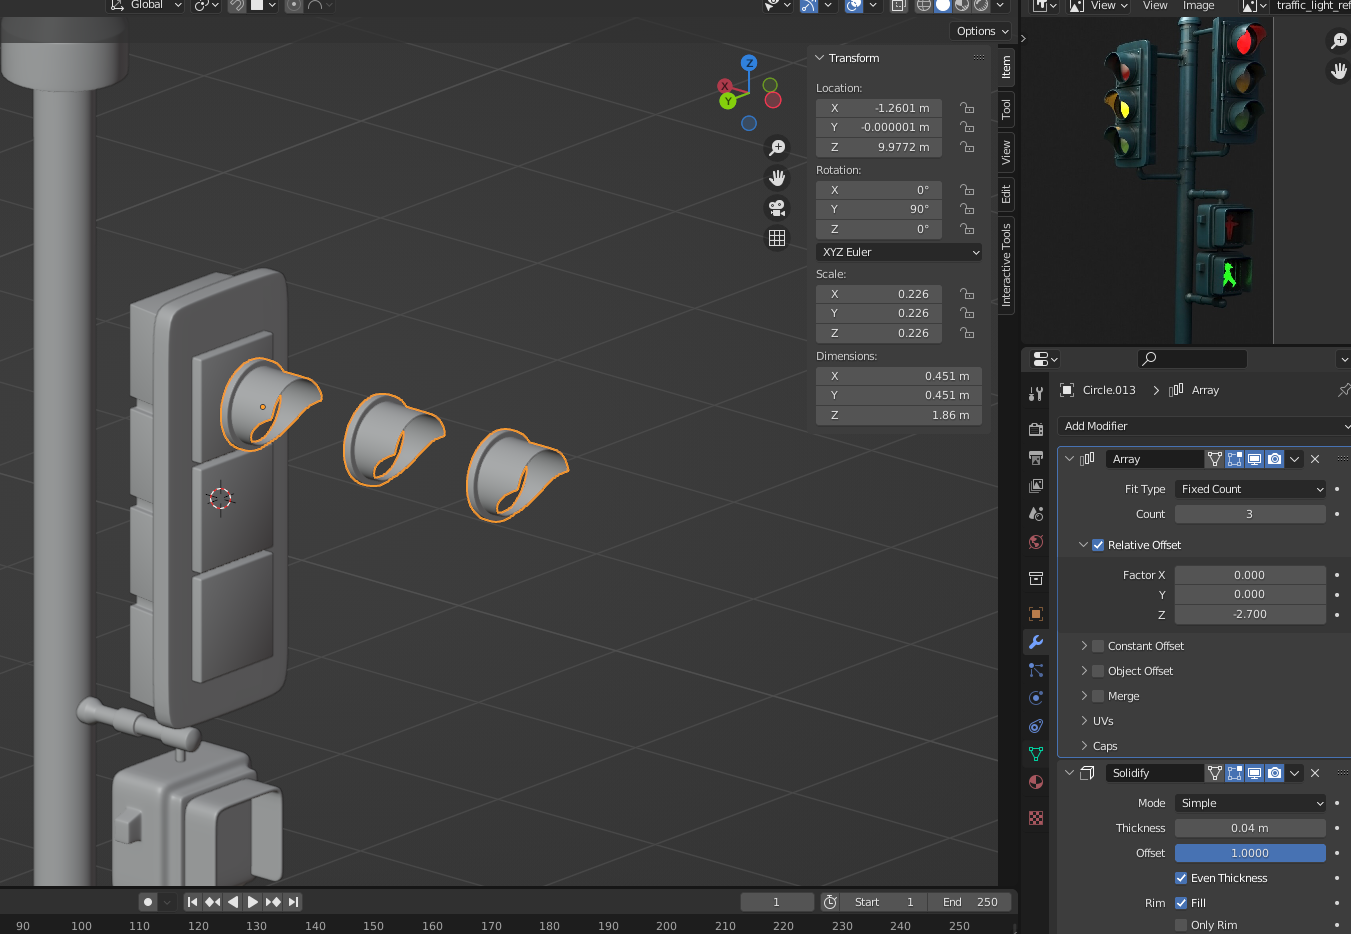
Task: Switch to orthographic grid view icon
Action: 777,238
